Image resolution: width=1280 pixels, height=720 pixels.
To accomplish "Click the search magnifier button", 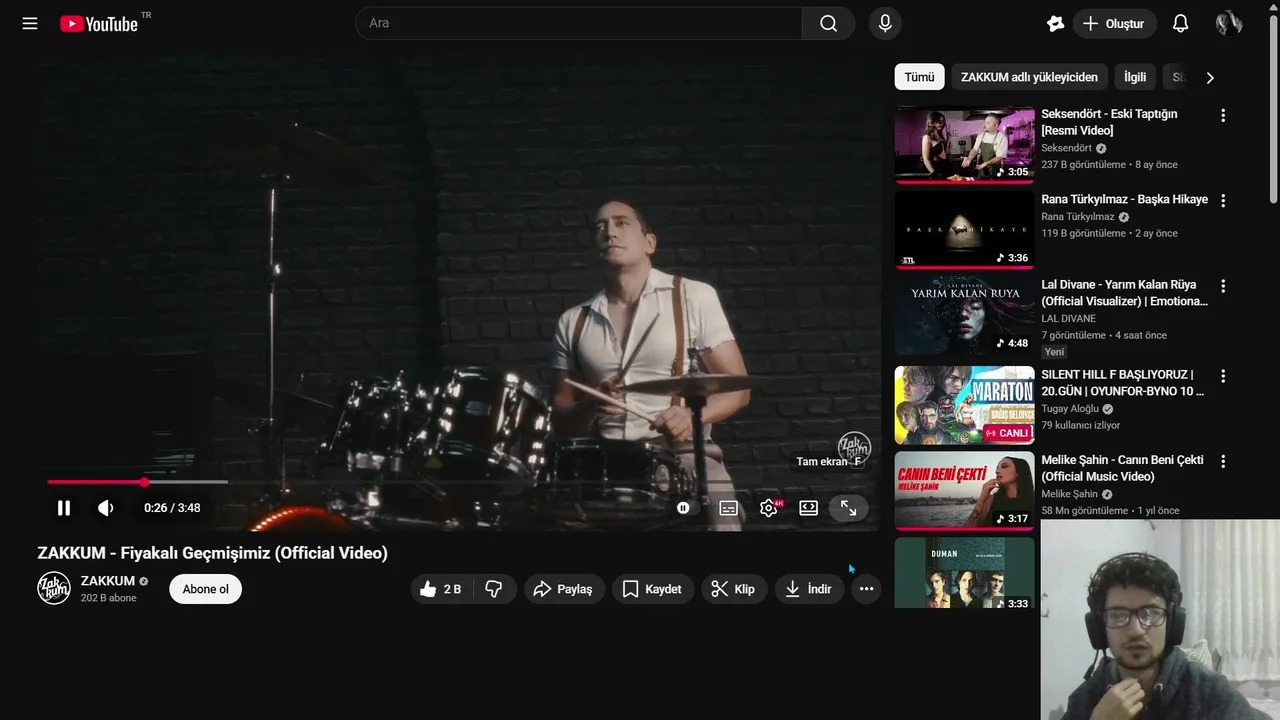I will pos(828,23).
